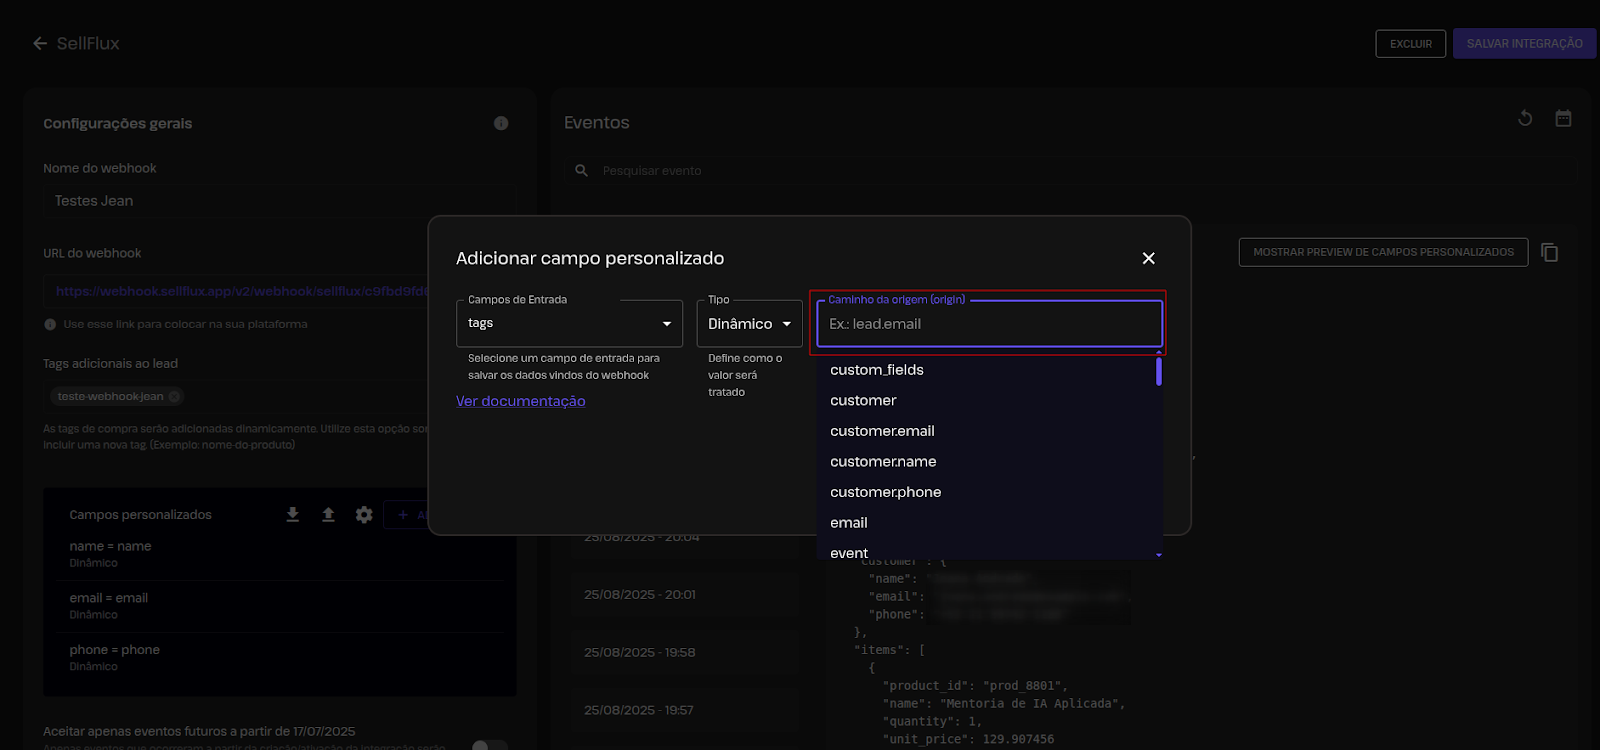This screenshot has width=1600, height=750.
Task: Click the Salvar Integração button
Action: pyautogui.click(x=1524, y=43)
